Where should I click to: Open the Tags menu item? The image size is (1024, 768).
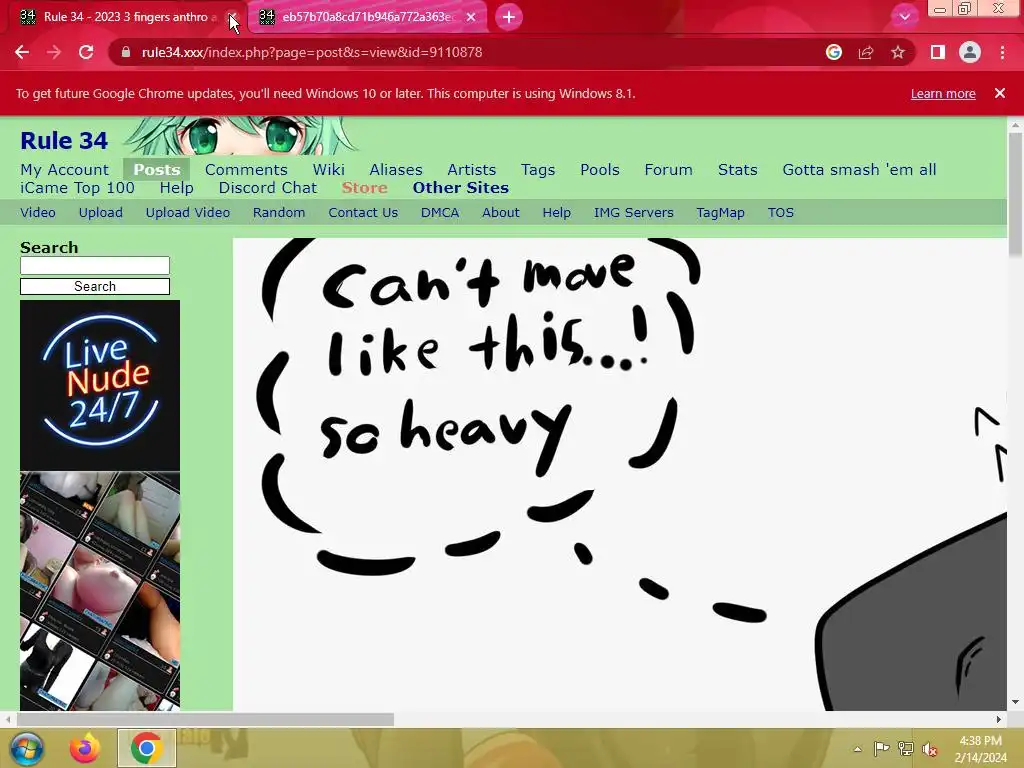click(538, 170)
